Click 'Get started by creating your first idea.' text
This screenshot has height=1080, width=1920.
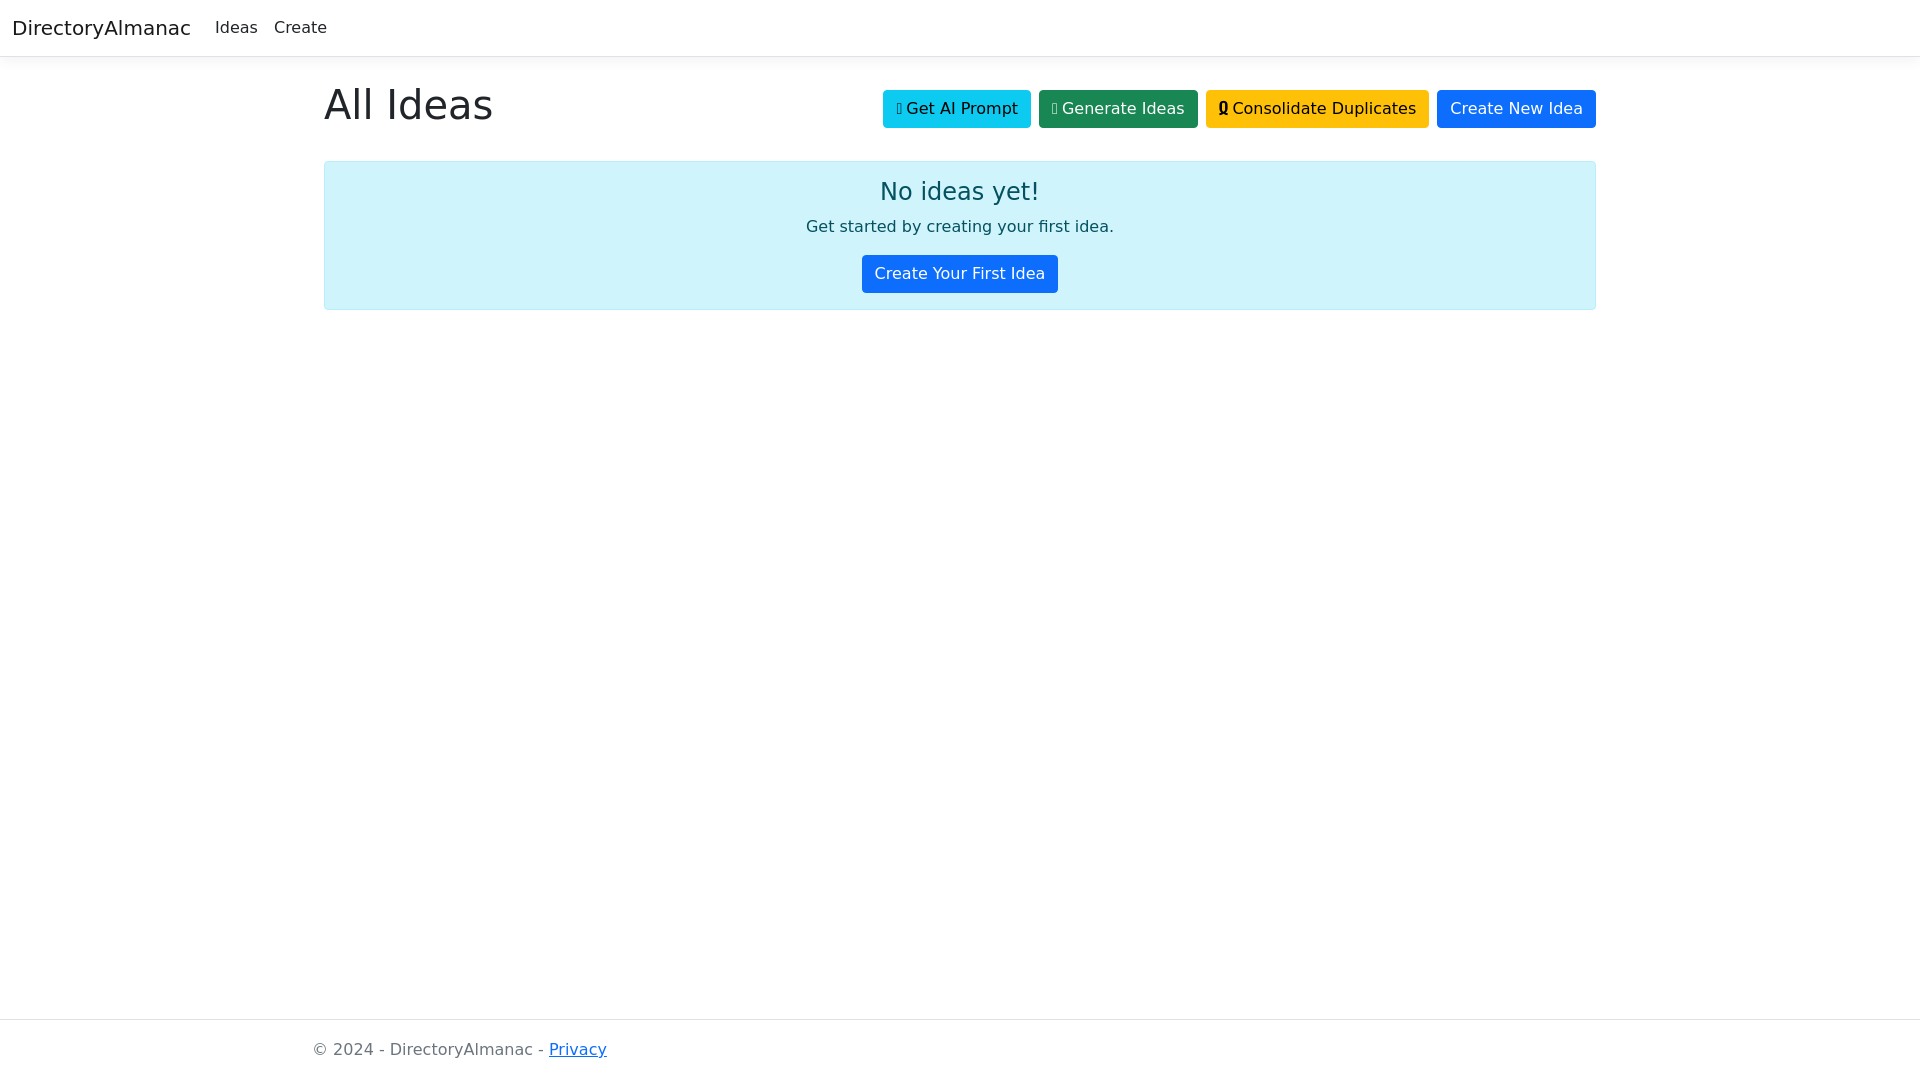tap(960, 227)
